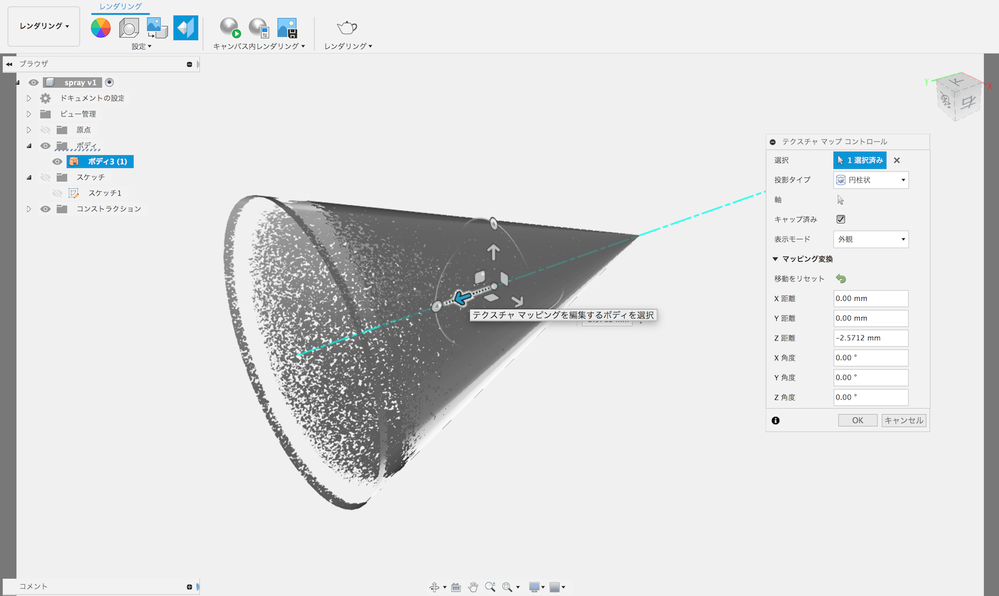
Task: Open the workspace switcher dropdown
Action: pos(44,26)
